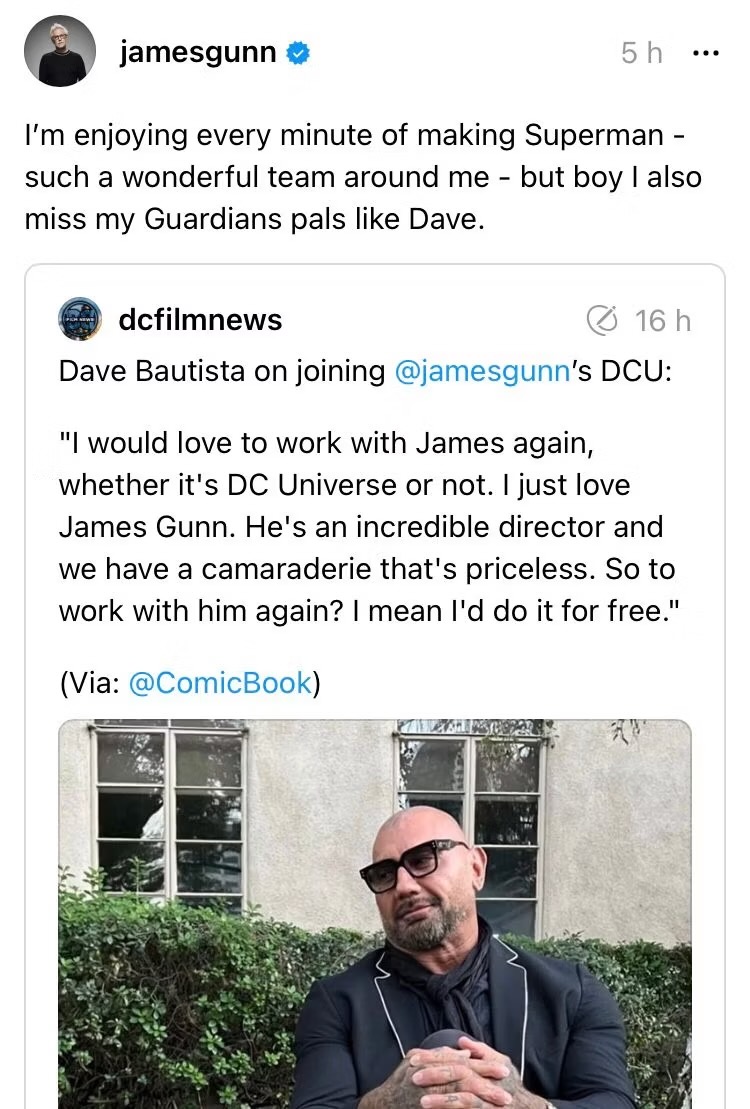Open the three-dot more options menu
The width and height of the screenshot is (750, 1109).
705,53
